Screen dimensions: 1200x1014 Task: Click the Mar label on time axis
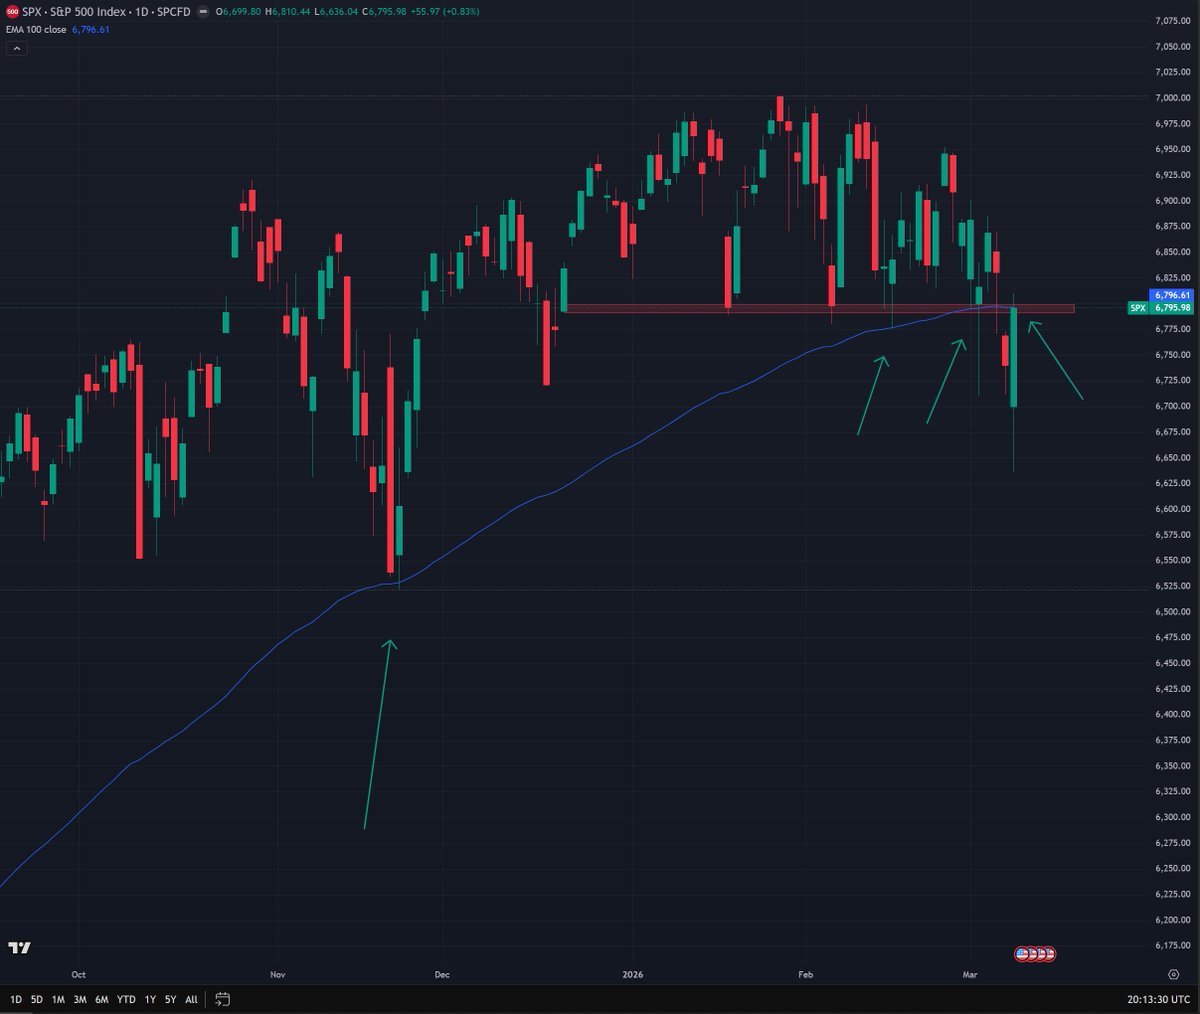click(969, 974)
